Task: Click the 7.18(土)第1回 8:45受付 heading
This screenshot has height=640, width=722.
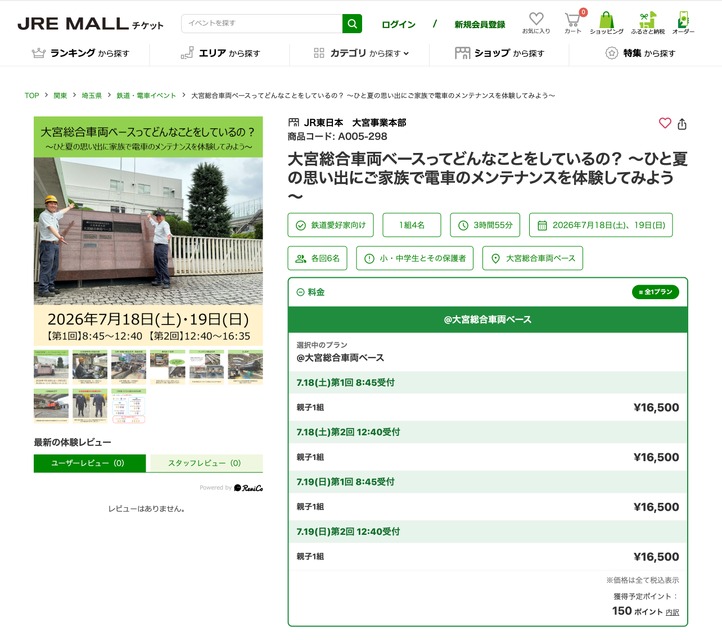Action: point(345,383)
